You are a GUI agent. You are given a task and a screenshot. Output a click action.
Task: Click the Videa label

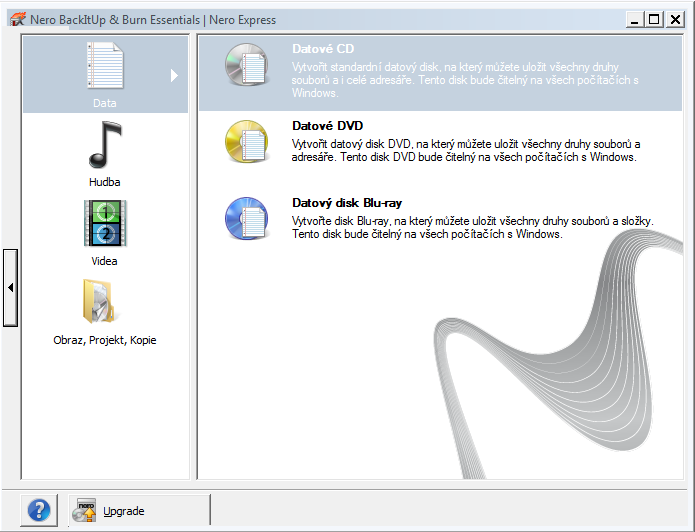(x=104, y=261)
